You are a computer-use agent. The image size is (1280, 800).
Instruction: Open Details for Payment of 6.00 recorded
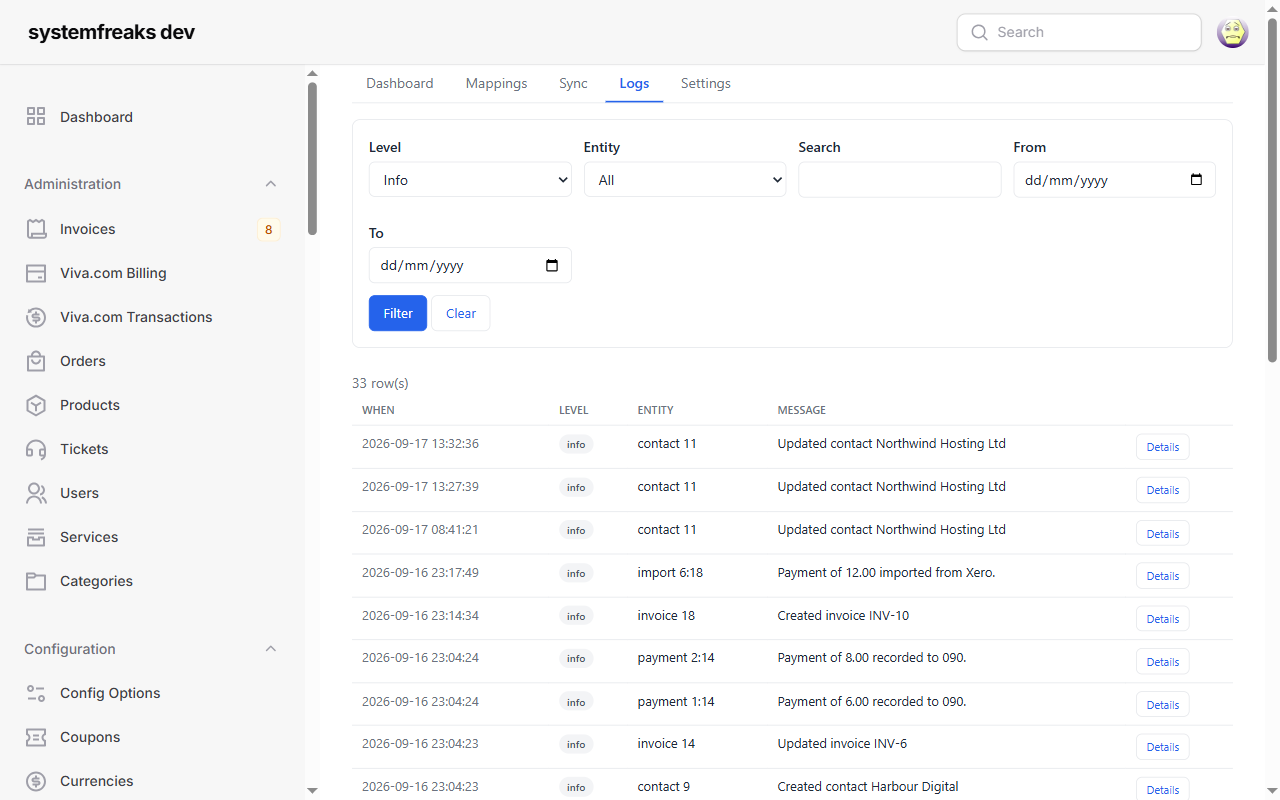1162,705
